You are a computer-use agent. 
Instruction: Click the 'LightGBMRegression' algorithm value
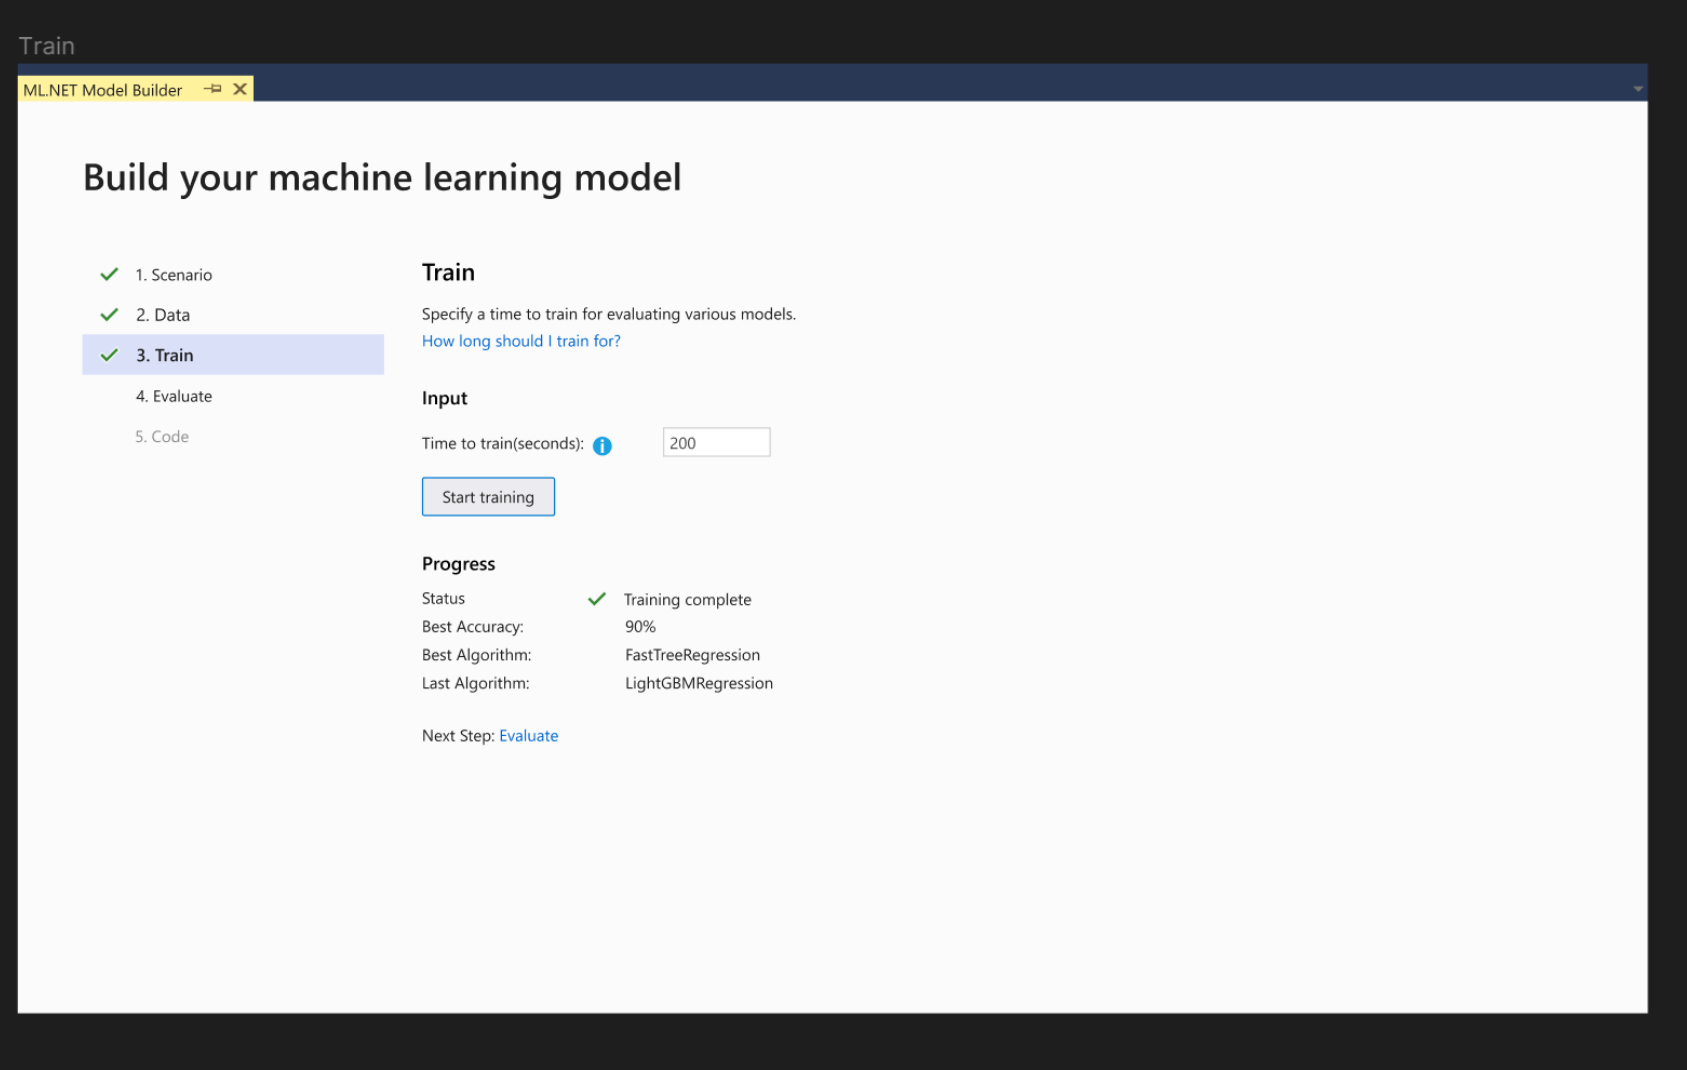(x=698, y=683)
